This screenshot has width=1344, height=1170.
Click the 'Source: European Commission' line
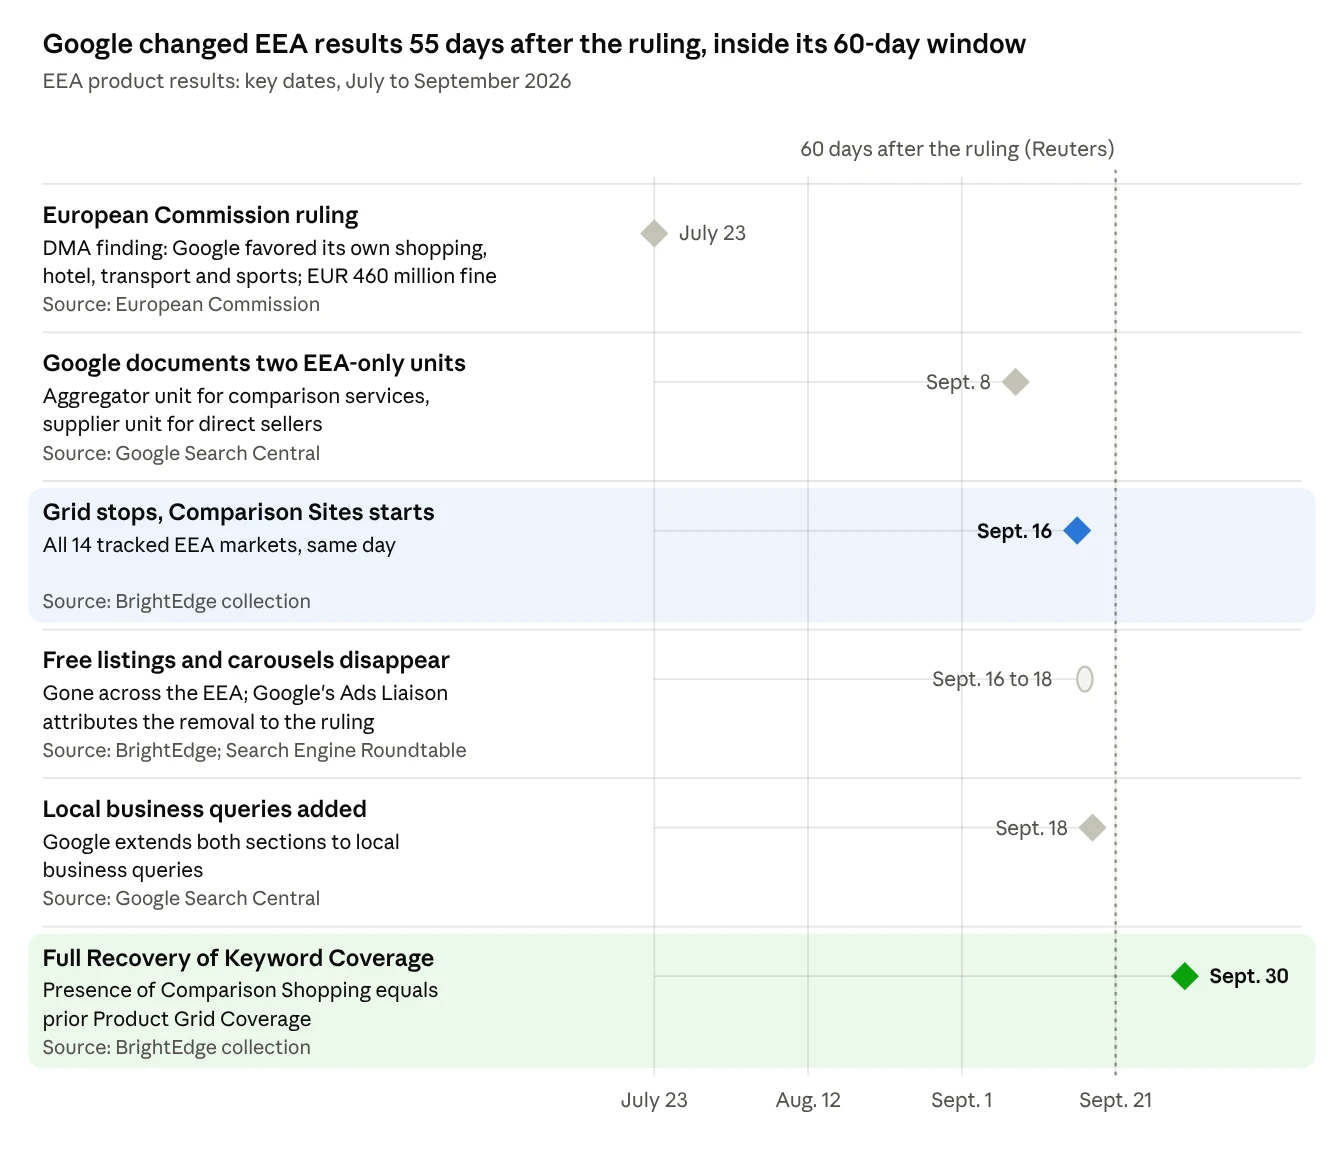181,304
